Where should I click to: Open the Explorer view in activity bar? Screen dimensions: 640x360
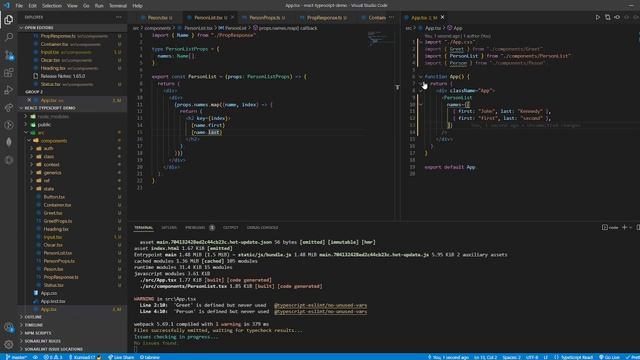pyautogui.click(x=9, y=20)
